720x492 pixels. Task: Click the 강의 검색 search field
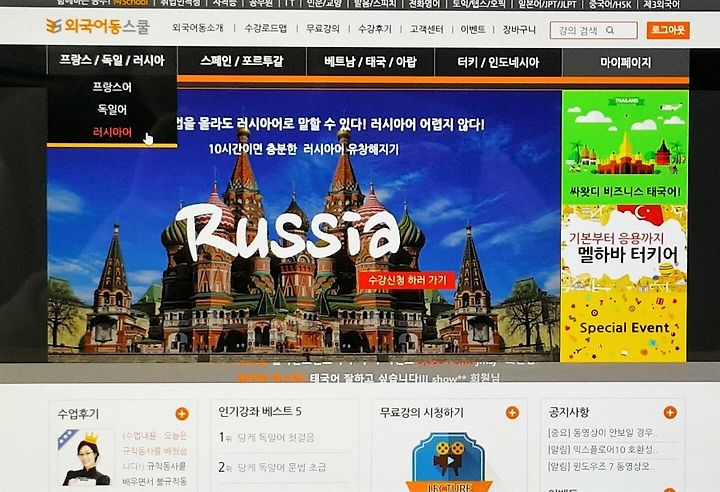coord(593,30)
